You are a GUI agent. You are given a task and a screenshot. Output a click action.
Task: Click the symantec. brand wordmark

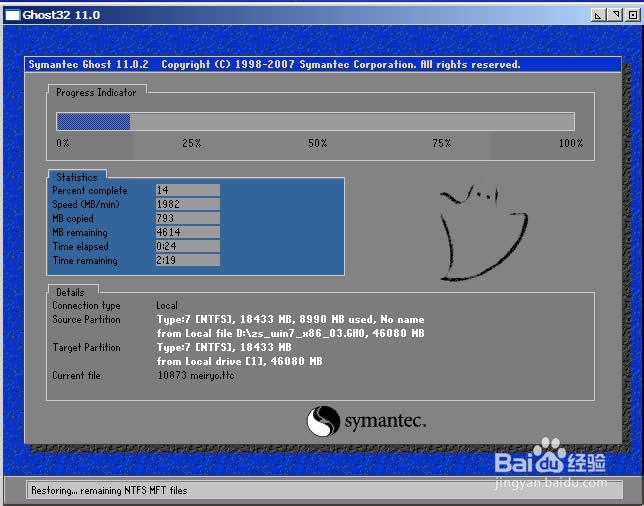click(385, 421)
